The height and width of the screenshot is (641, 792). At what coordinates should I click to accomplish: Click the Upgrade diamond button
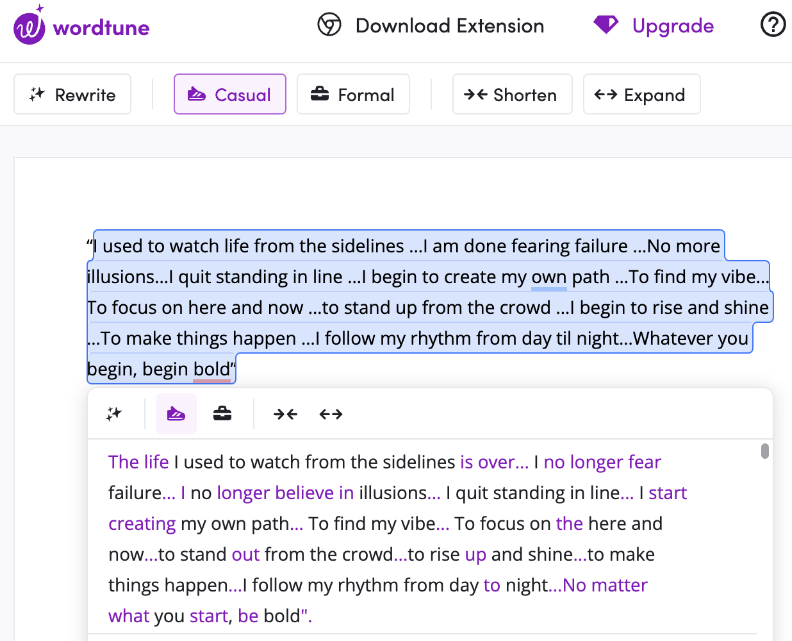point(654,26)
